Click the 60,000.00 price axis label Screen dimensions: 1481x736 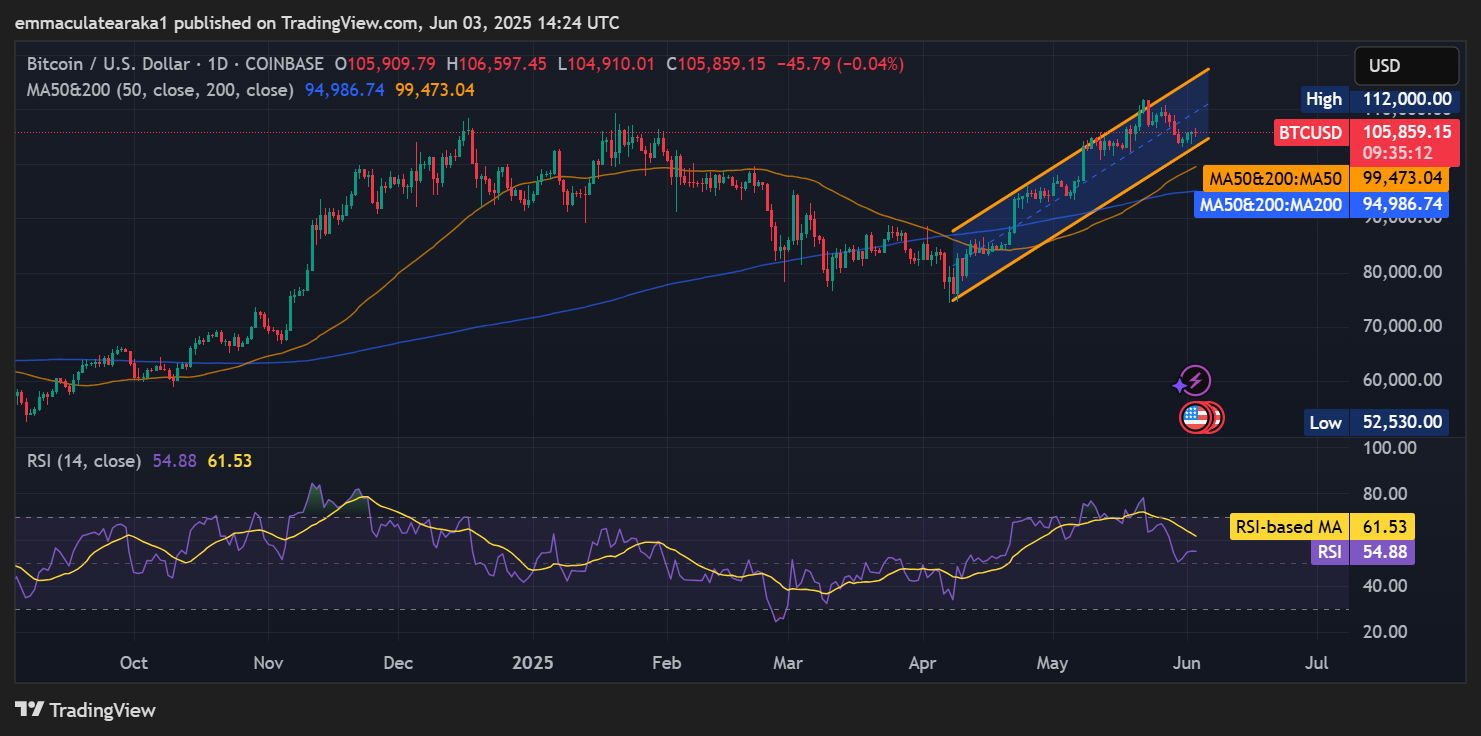1402,379
